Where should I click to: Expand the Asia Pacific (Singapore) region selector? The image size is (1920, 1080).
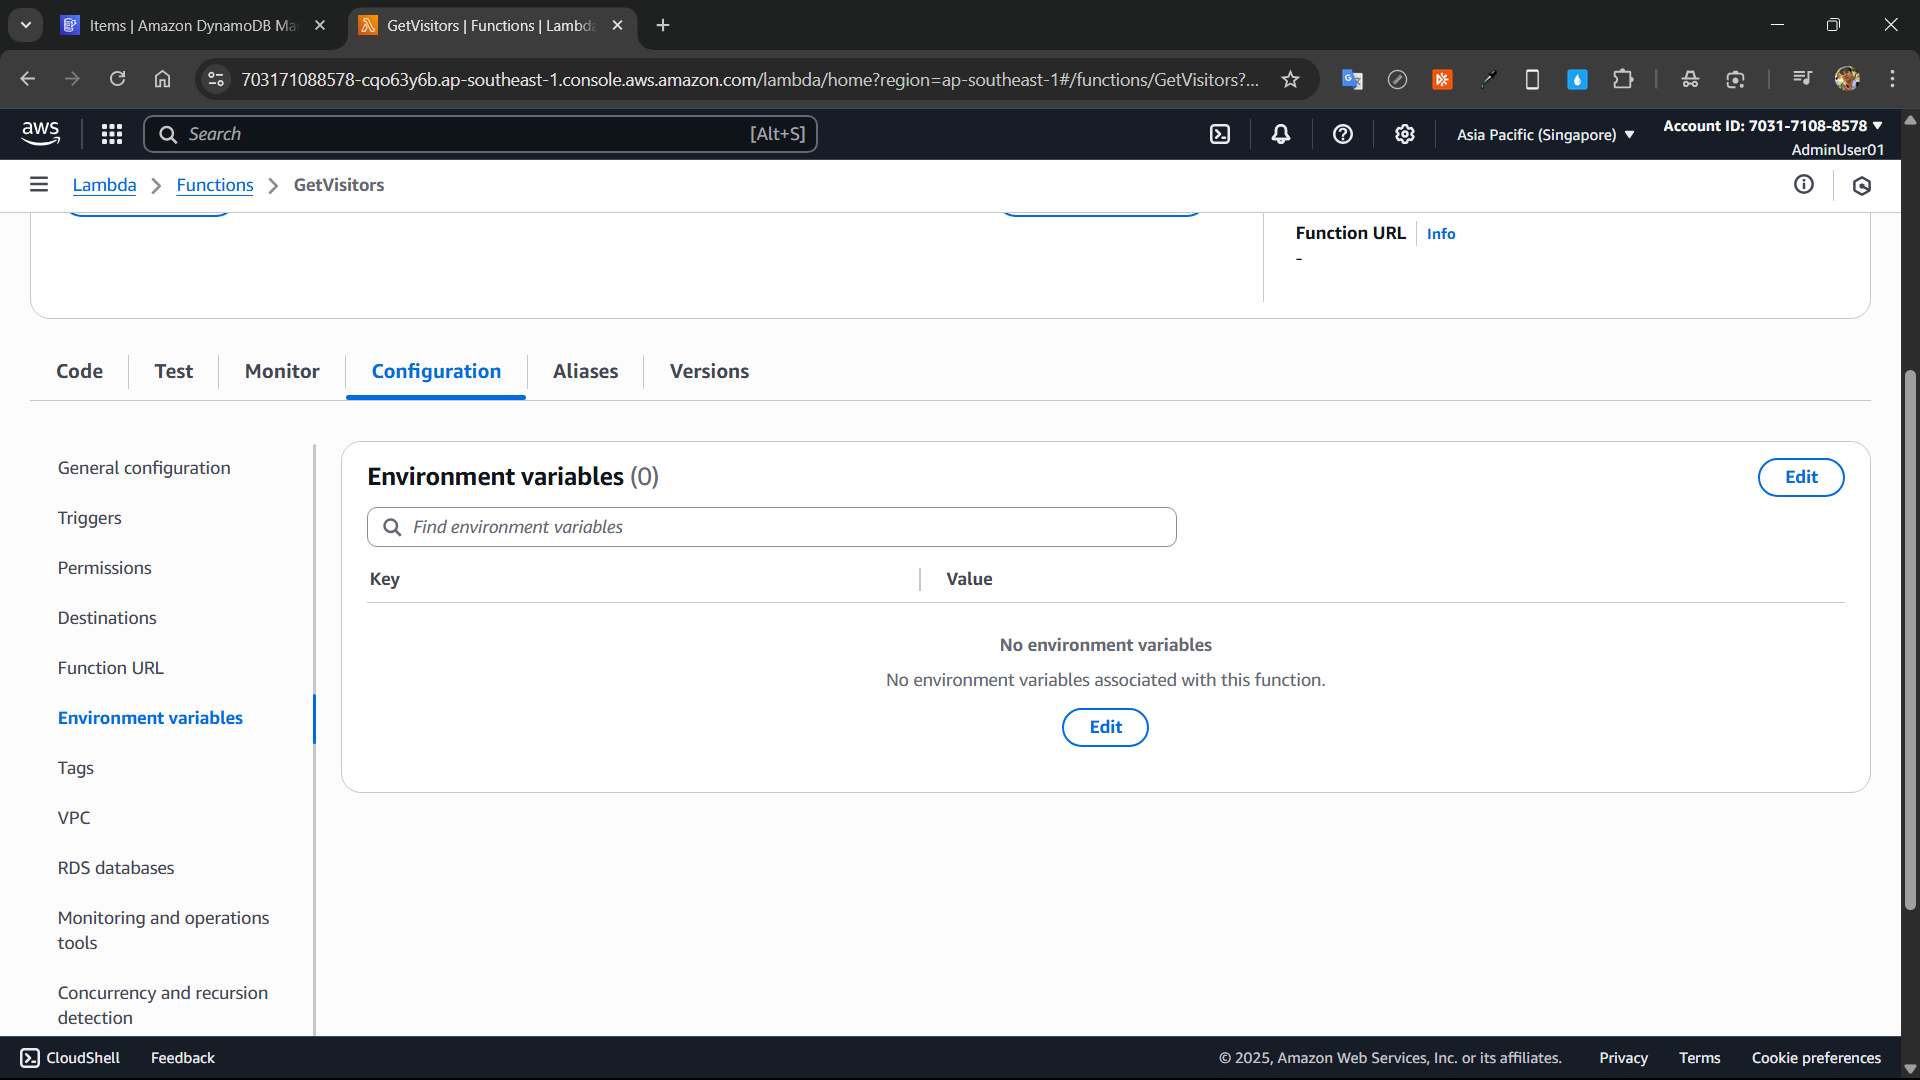click(1546, 134)
